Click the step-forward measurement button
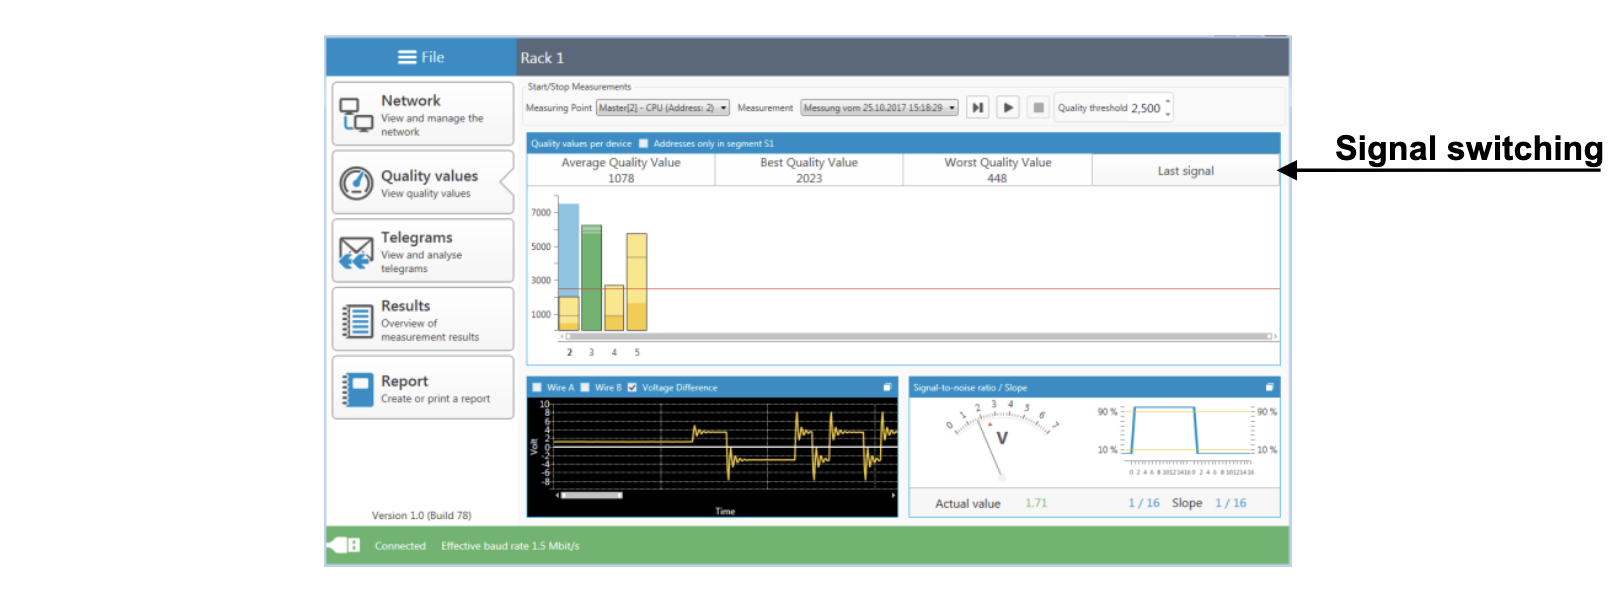1620x592 pixels. pos(977,108)
